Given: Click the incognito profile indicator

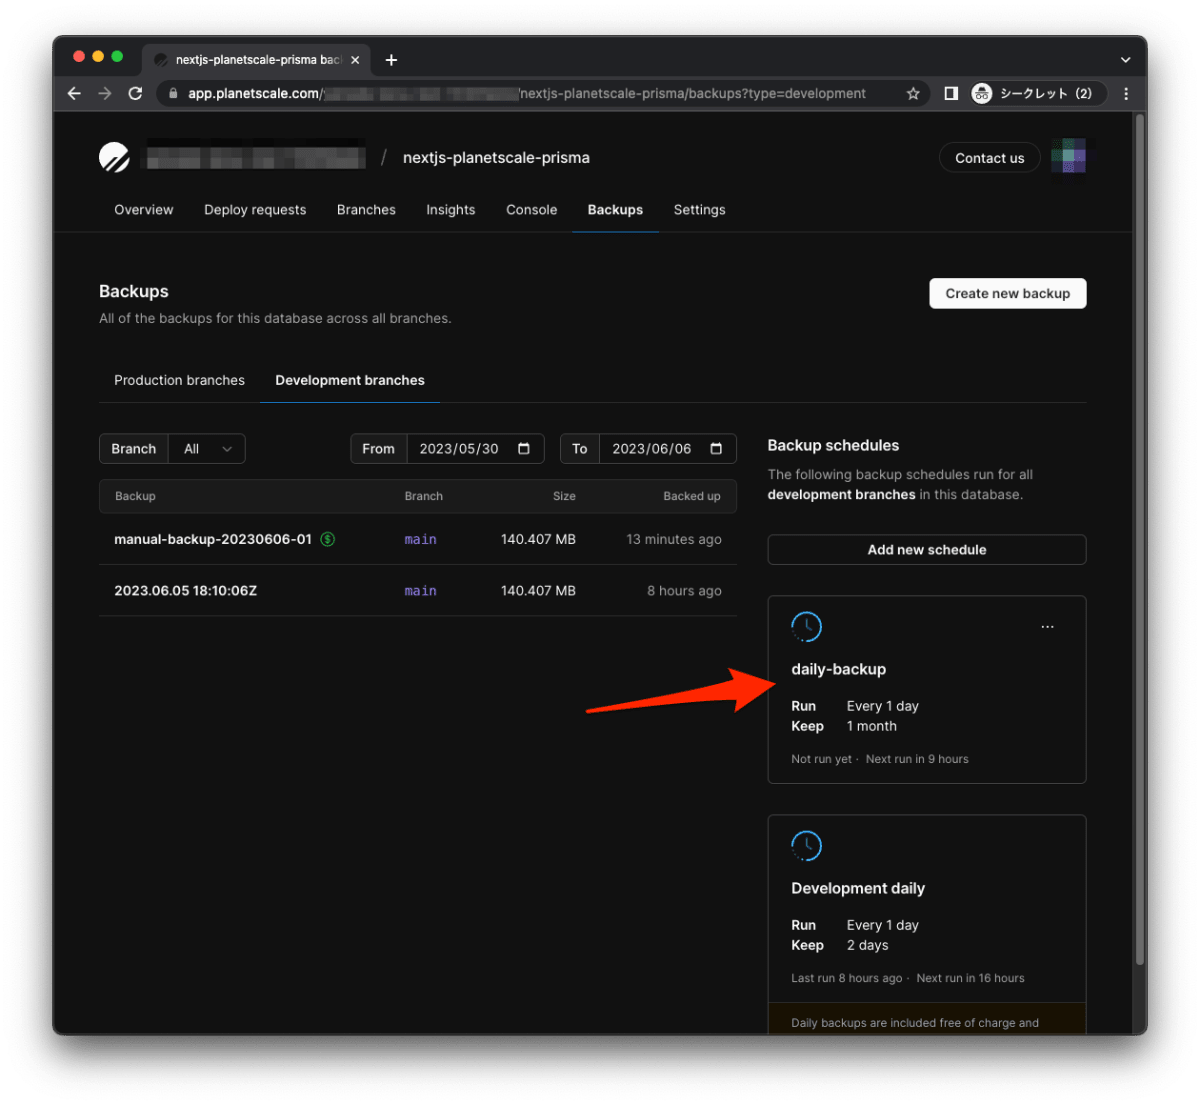Looking at the screenshot, I should click(x=1038, y=93).
